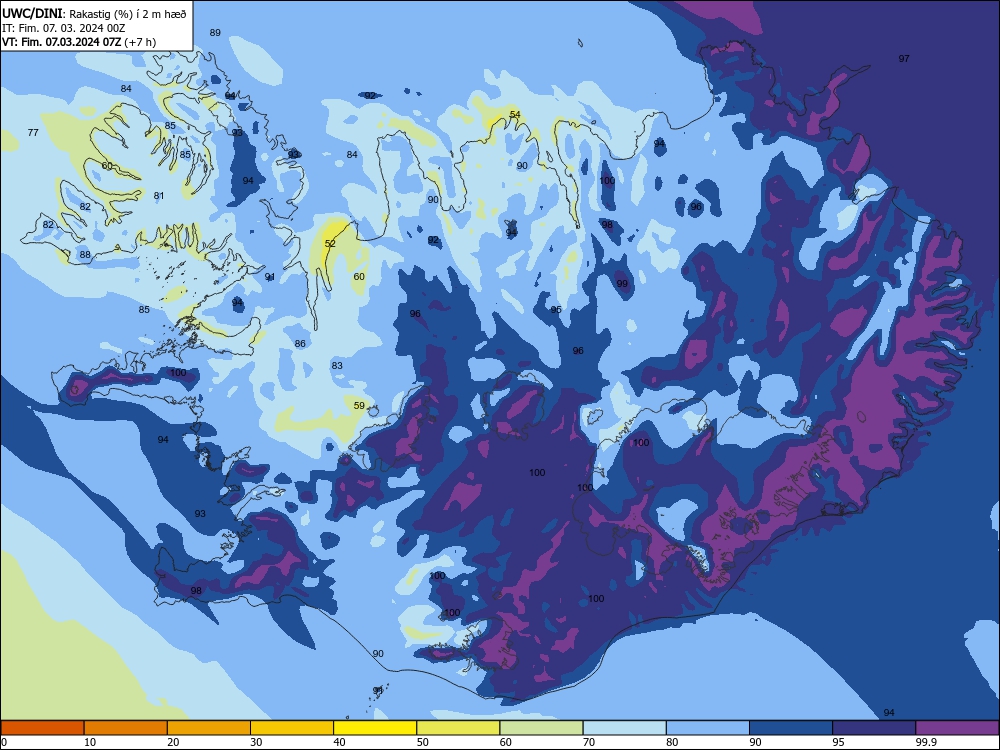This screenshot has width=1000, height=750.
Task: Click the '88' humidity value on map
Action: point(85,255)
